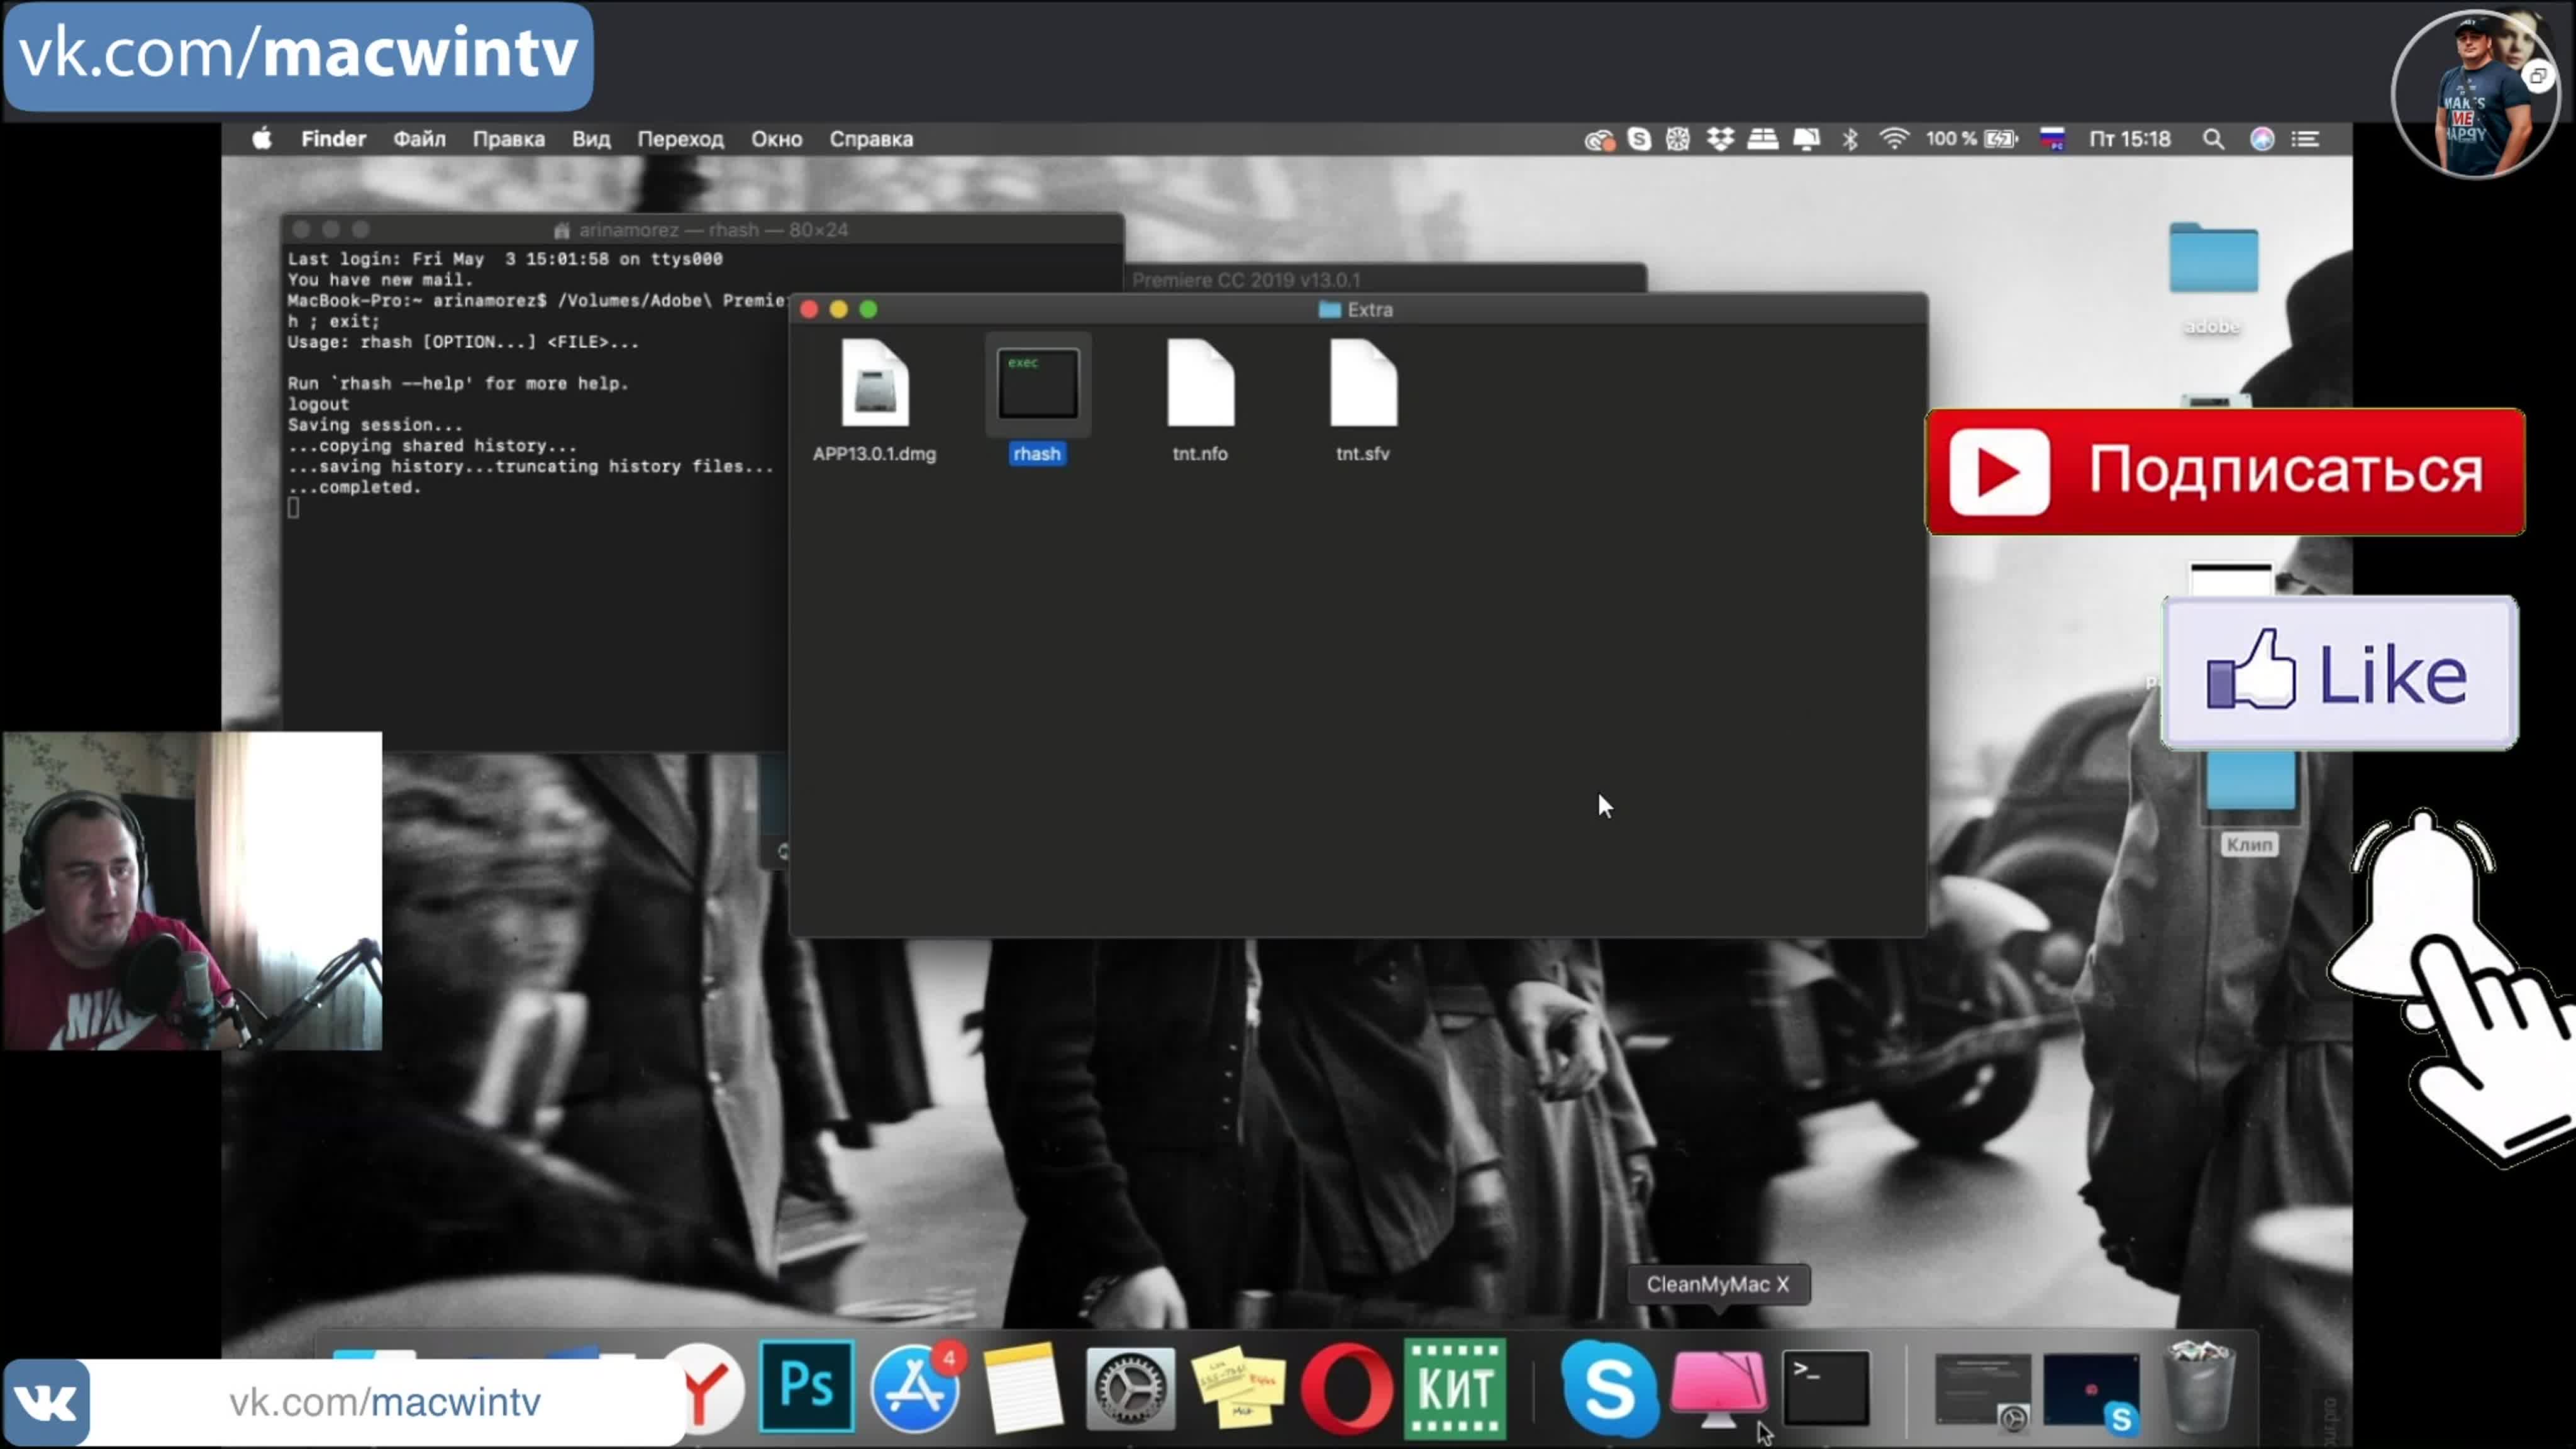
Task: Open System Preferences from the Dock
Action: (1130, 1388)
